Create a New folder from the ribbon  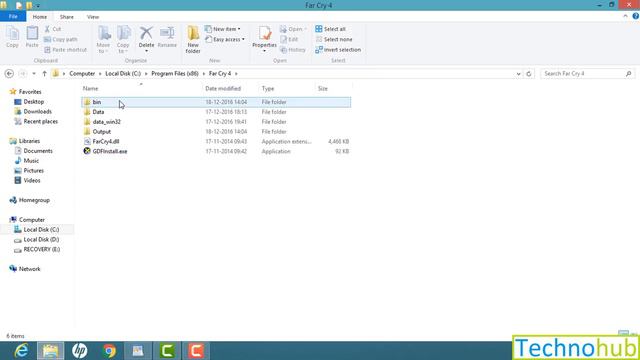pyautogui.click(x=193, y=40)
